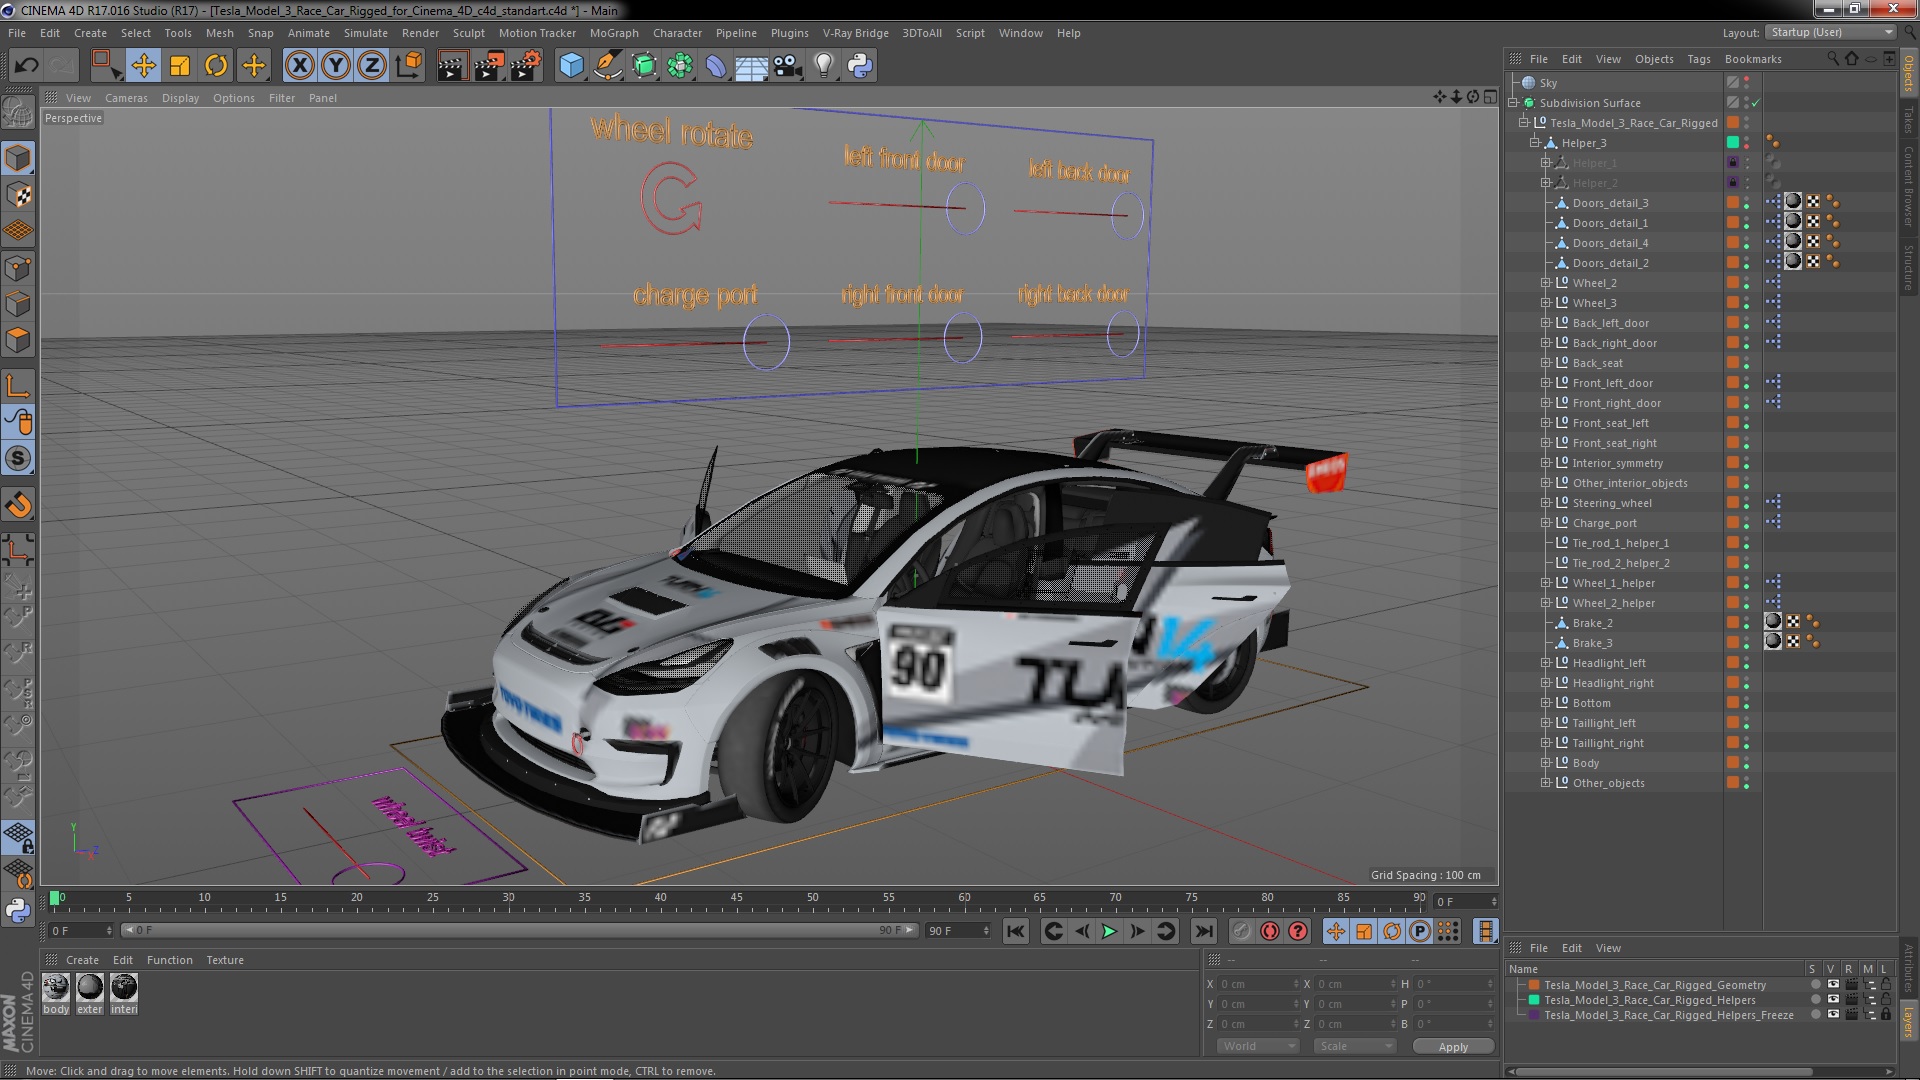Image resolution: width=1920 pixels, height=1080 pixels.
Task: Switch to the Texture tab in material panel
Action: (x=224, y=959)
